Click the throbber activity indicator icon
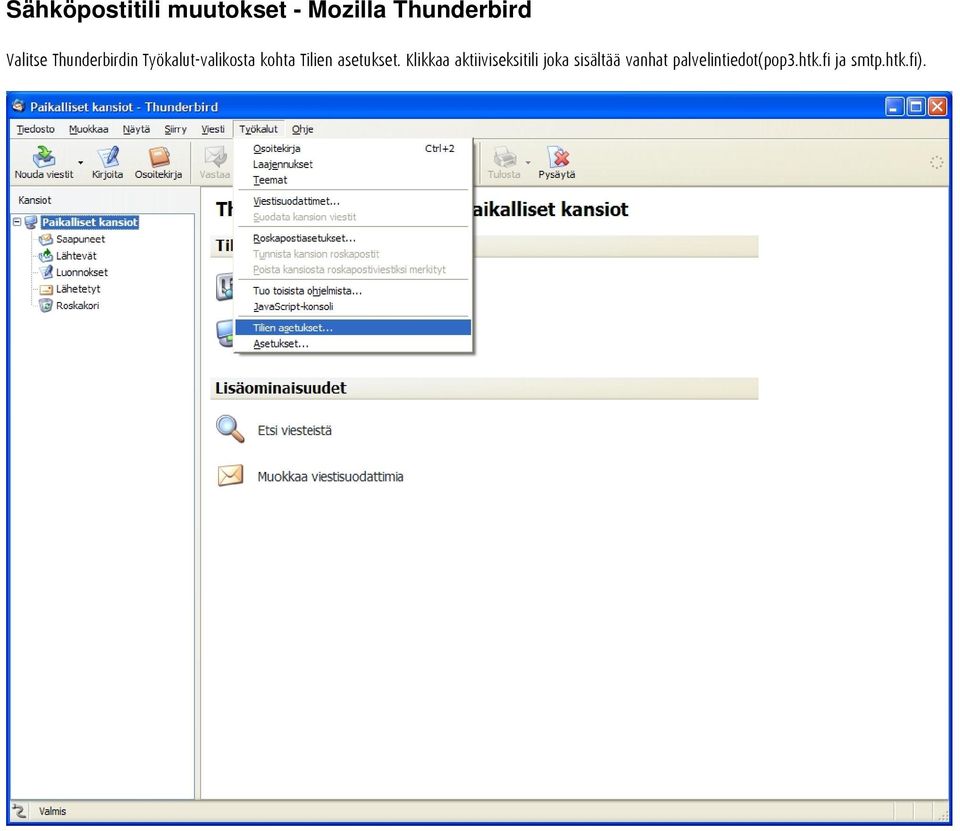Screen dimensions: 960x831 936,162
